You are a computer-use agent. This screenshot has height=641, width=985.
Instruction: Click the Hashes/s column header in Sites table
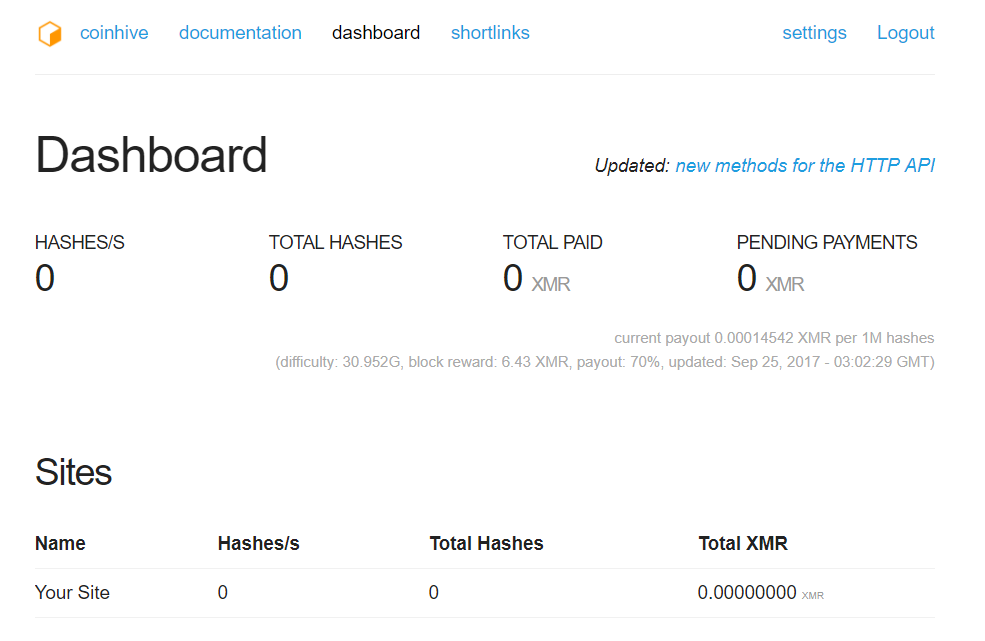(x=258, y=544)
